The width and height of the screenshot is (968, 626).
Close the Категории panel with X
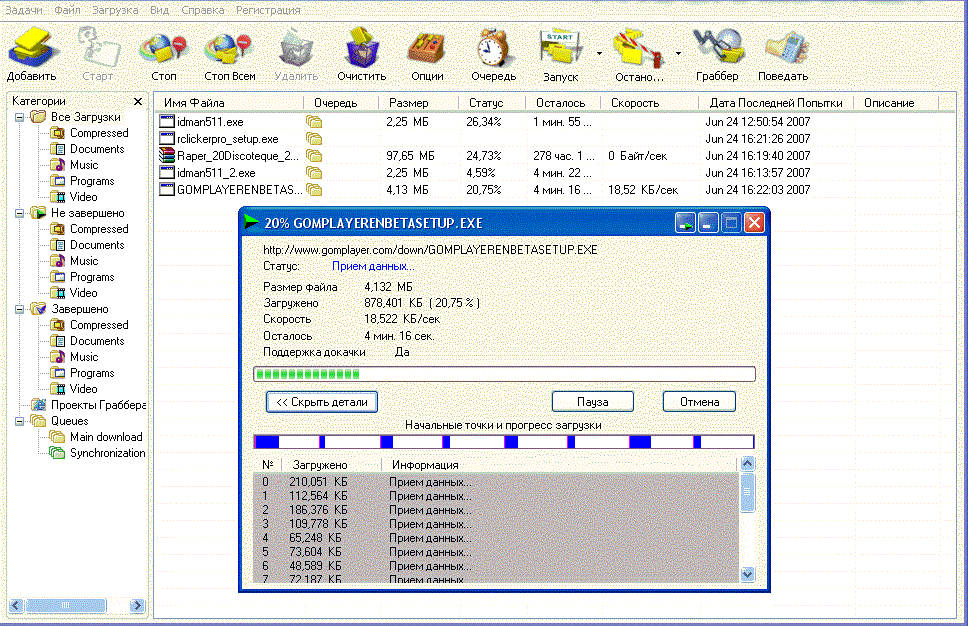click(x=138, y=101)
